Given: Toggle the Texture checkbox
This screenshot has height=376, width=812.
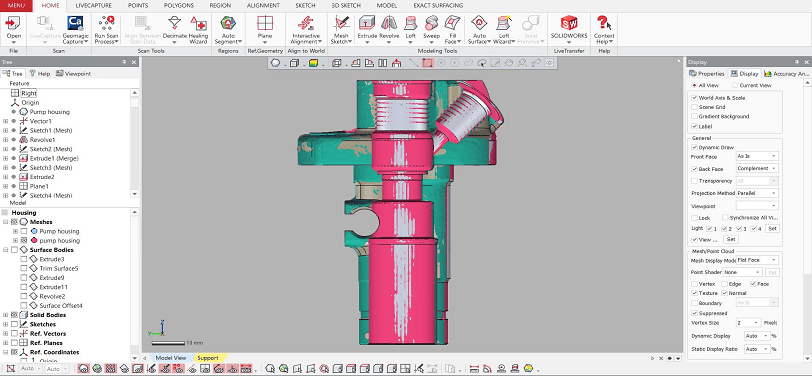Looking at the screenshot, I should (694, 293).
